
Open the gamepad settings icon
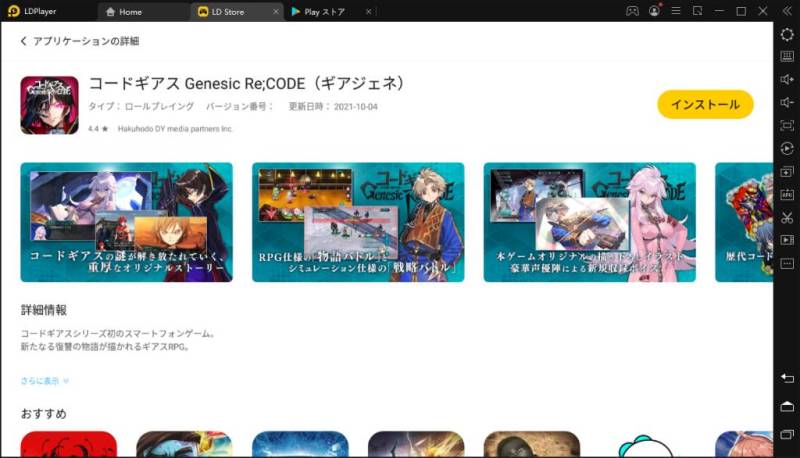pos(632,11)
